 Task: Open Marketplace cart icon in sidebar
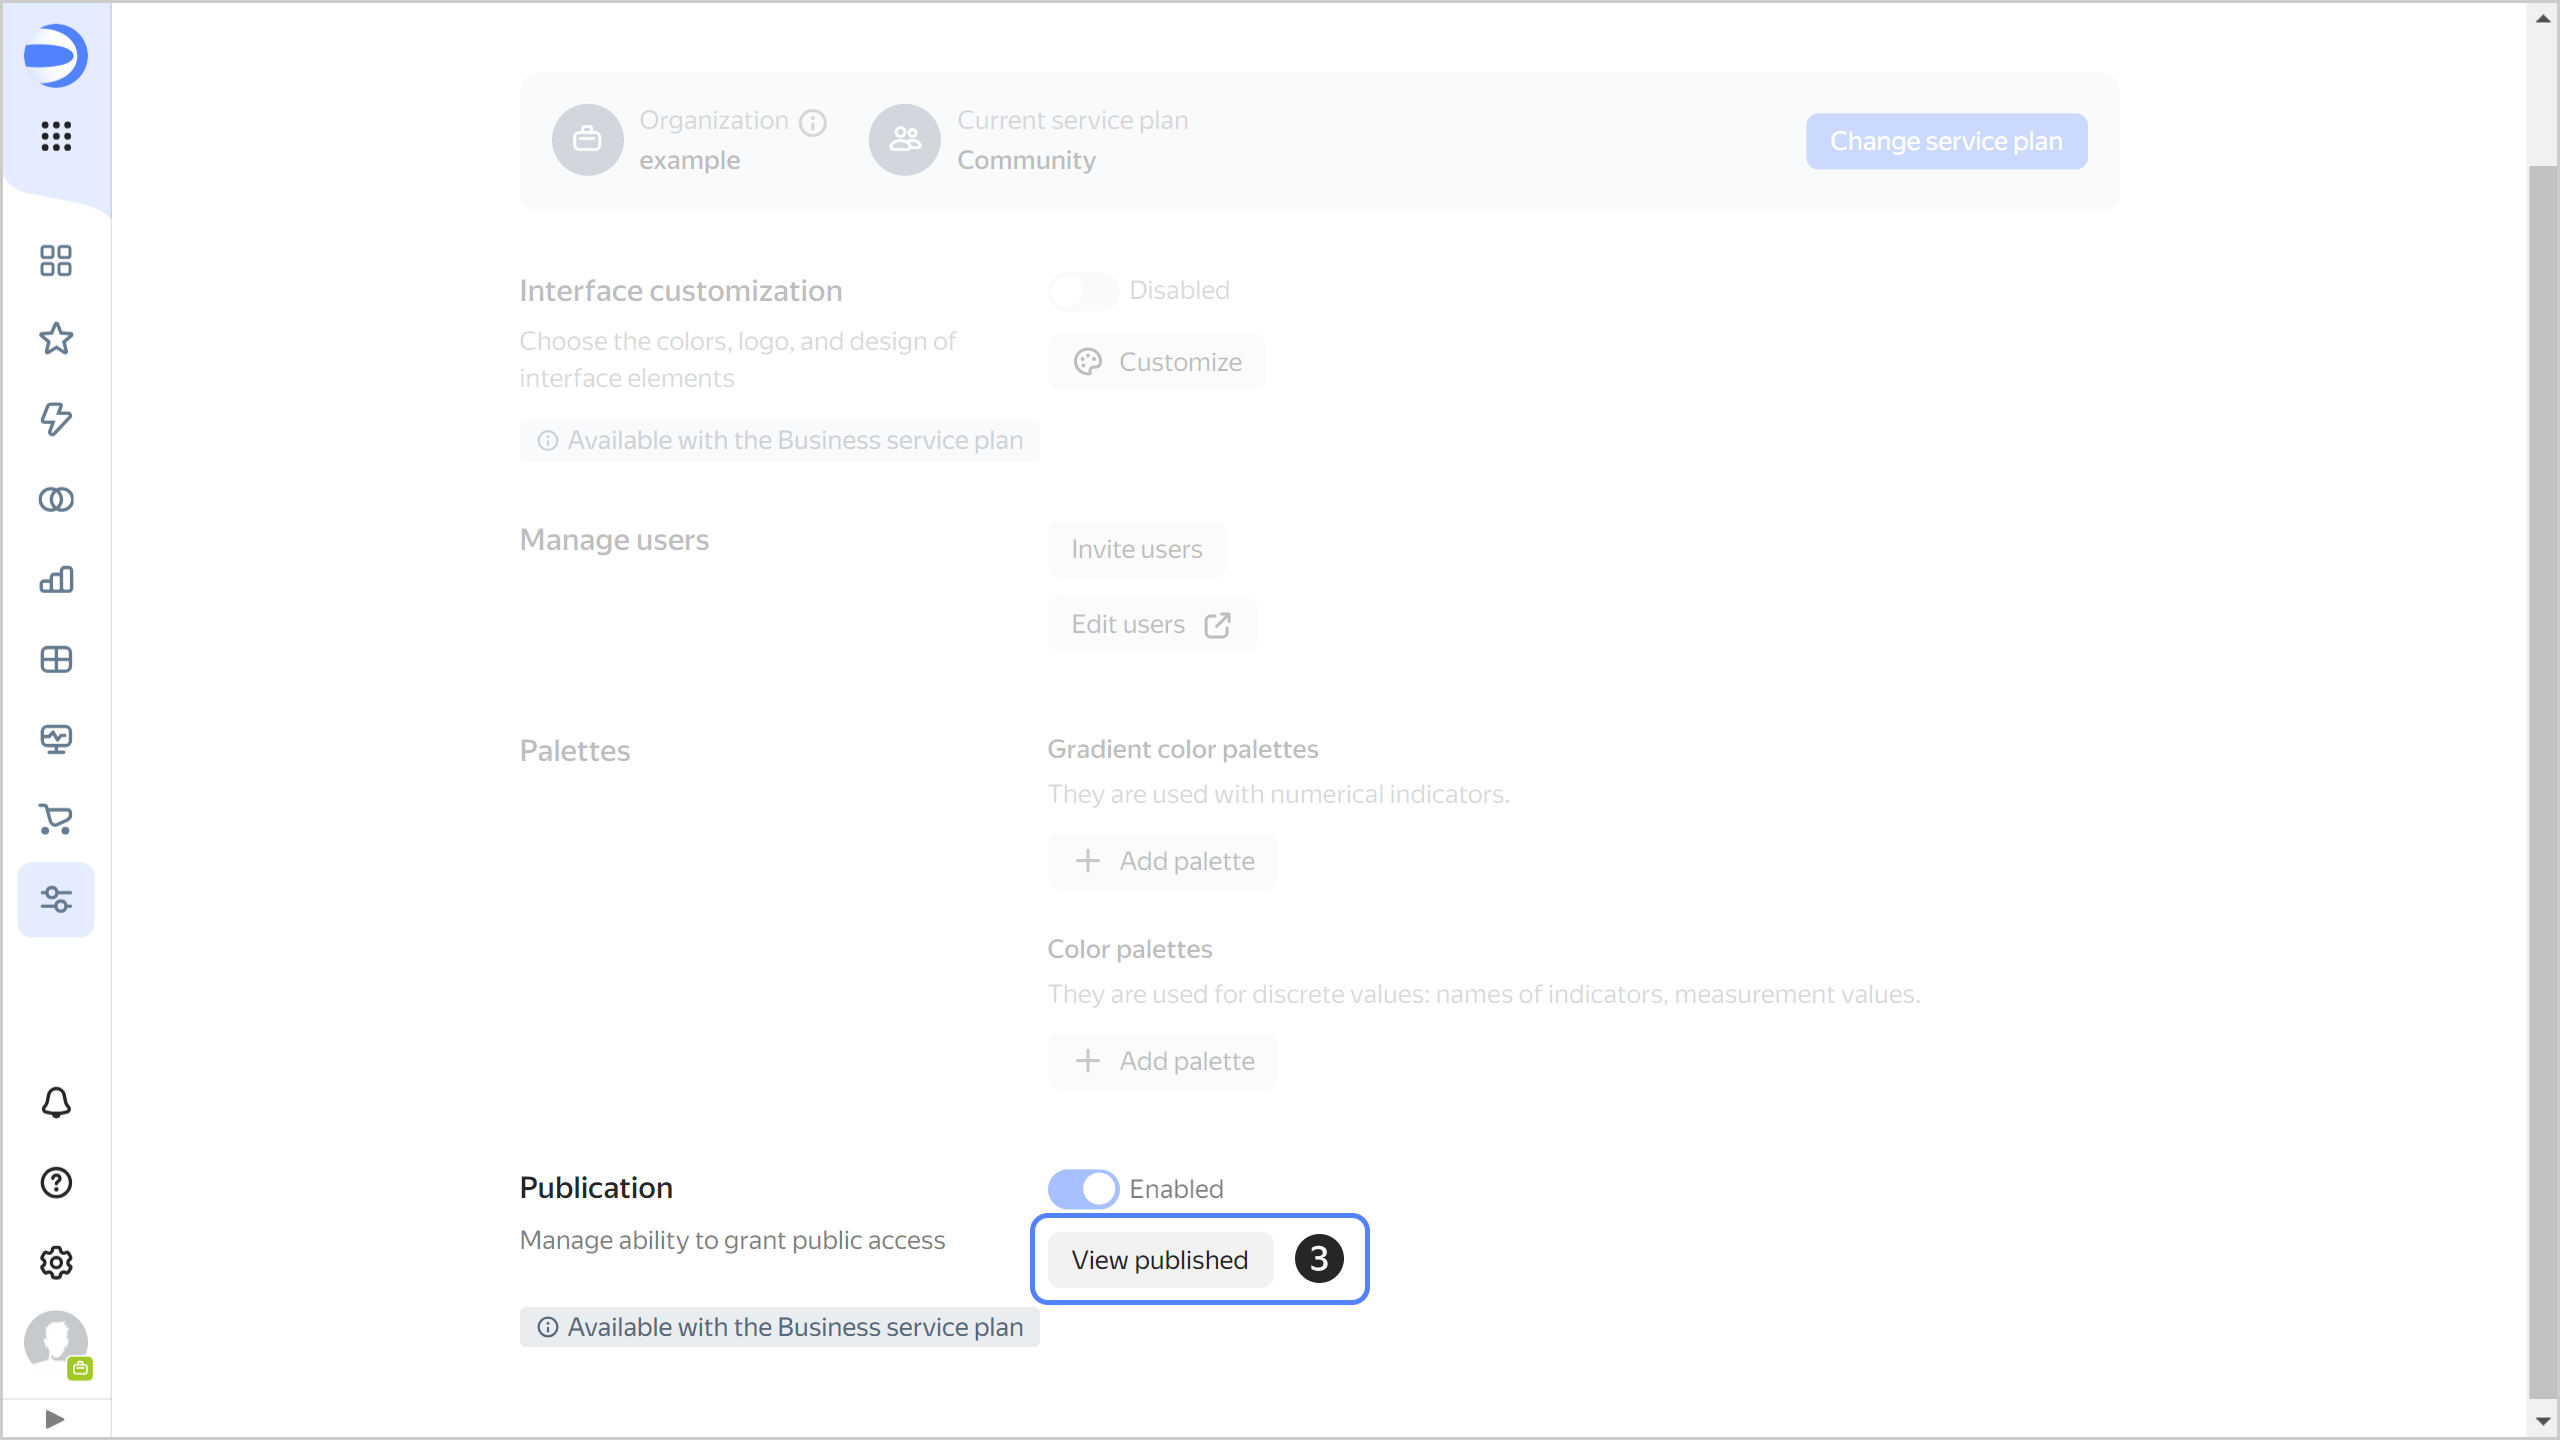56,819
